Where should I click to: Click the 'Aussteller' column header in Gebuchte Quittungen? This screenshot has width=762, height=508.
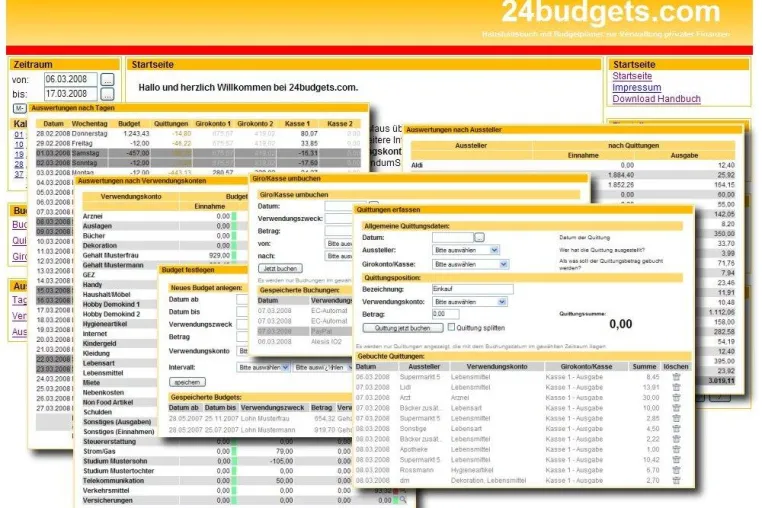tap(424, 367)
